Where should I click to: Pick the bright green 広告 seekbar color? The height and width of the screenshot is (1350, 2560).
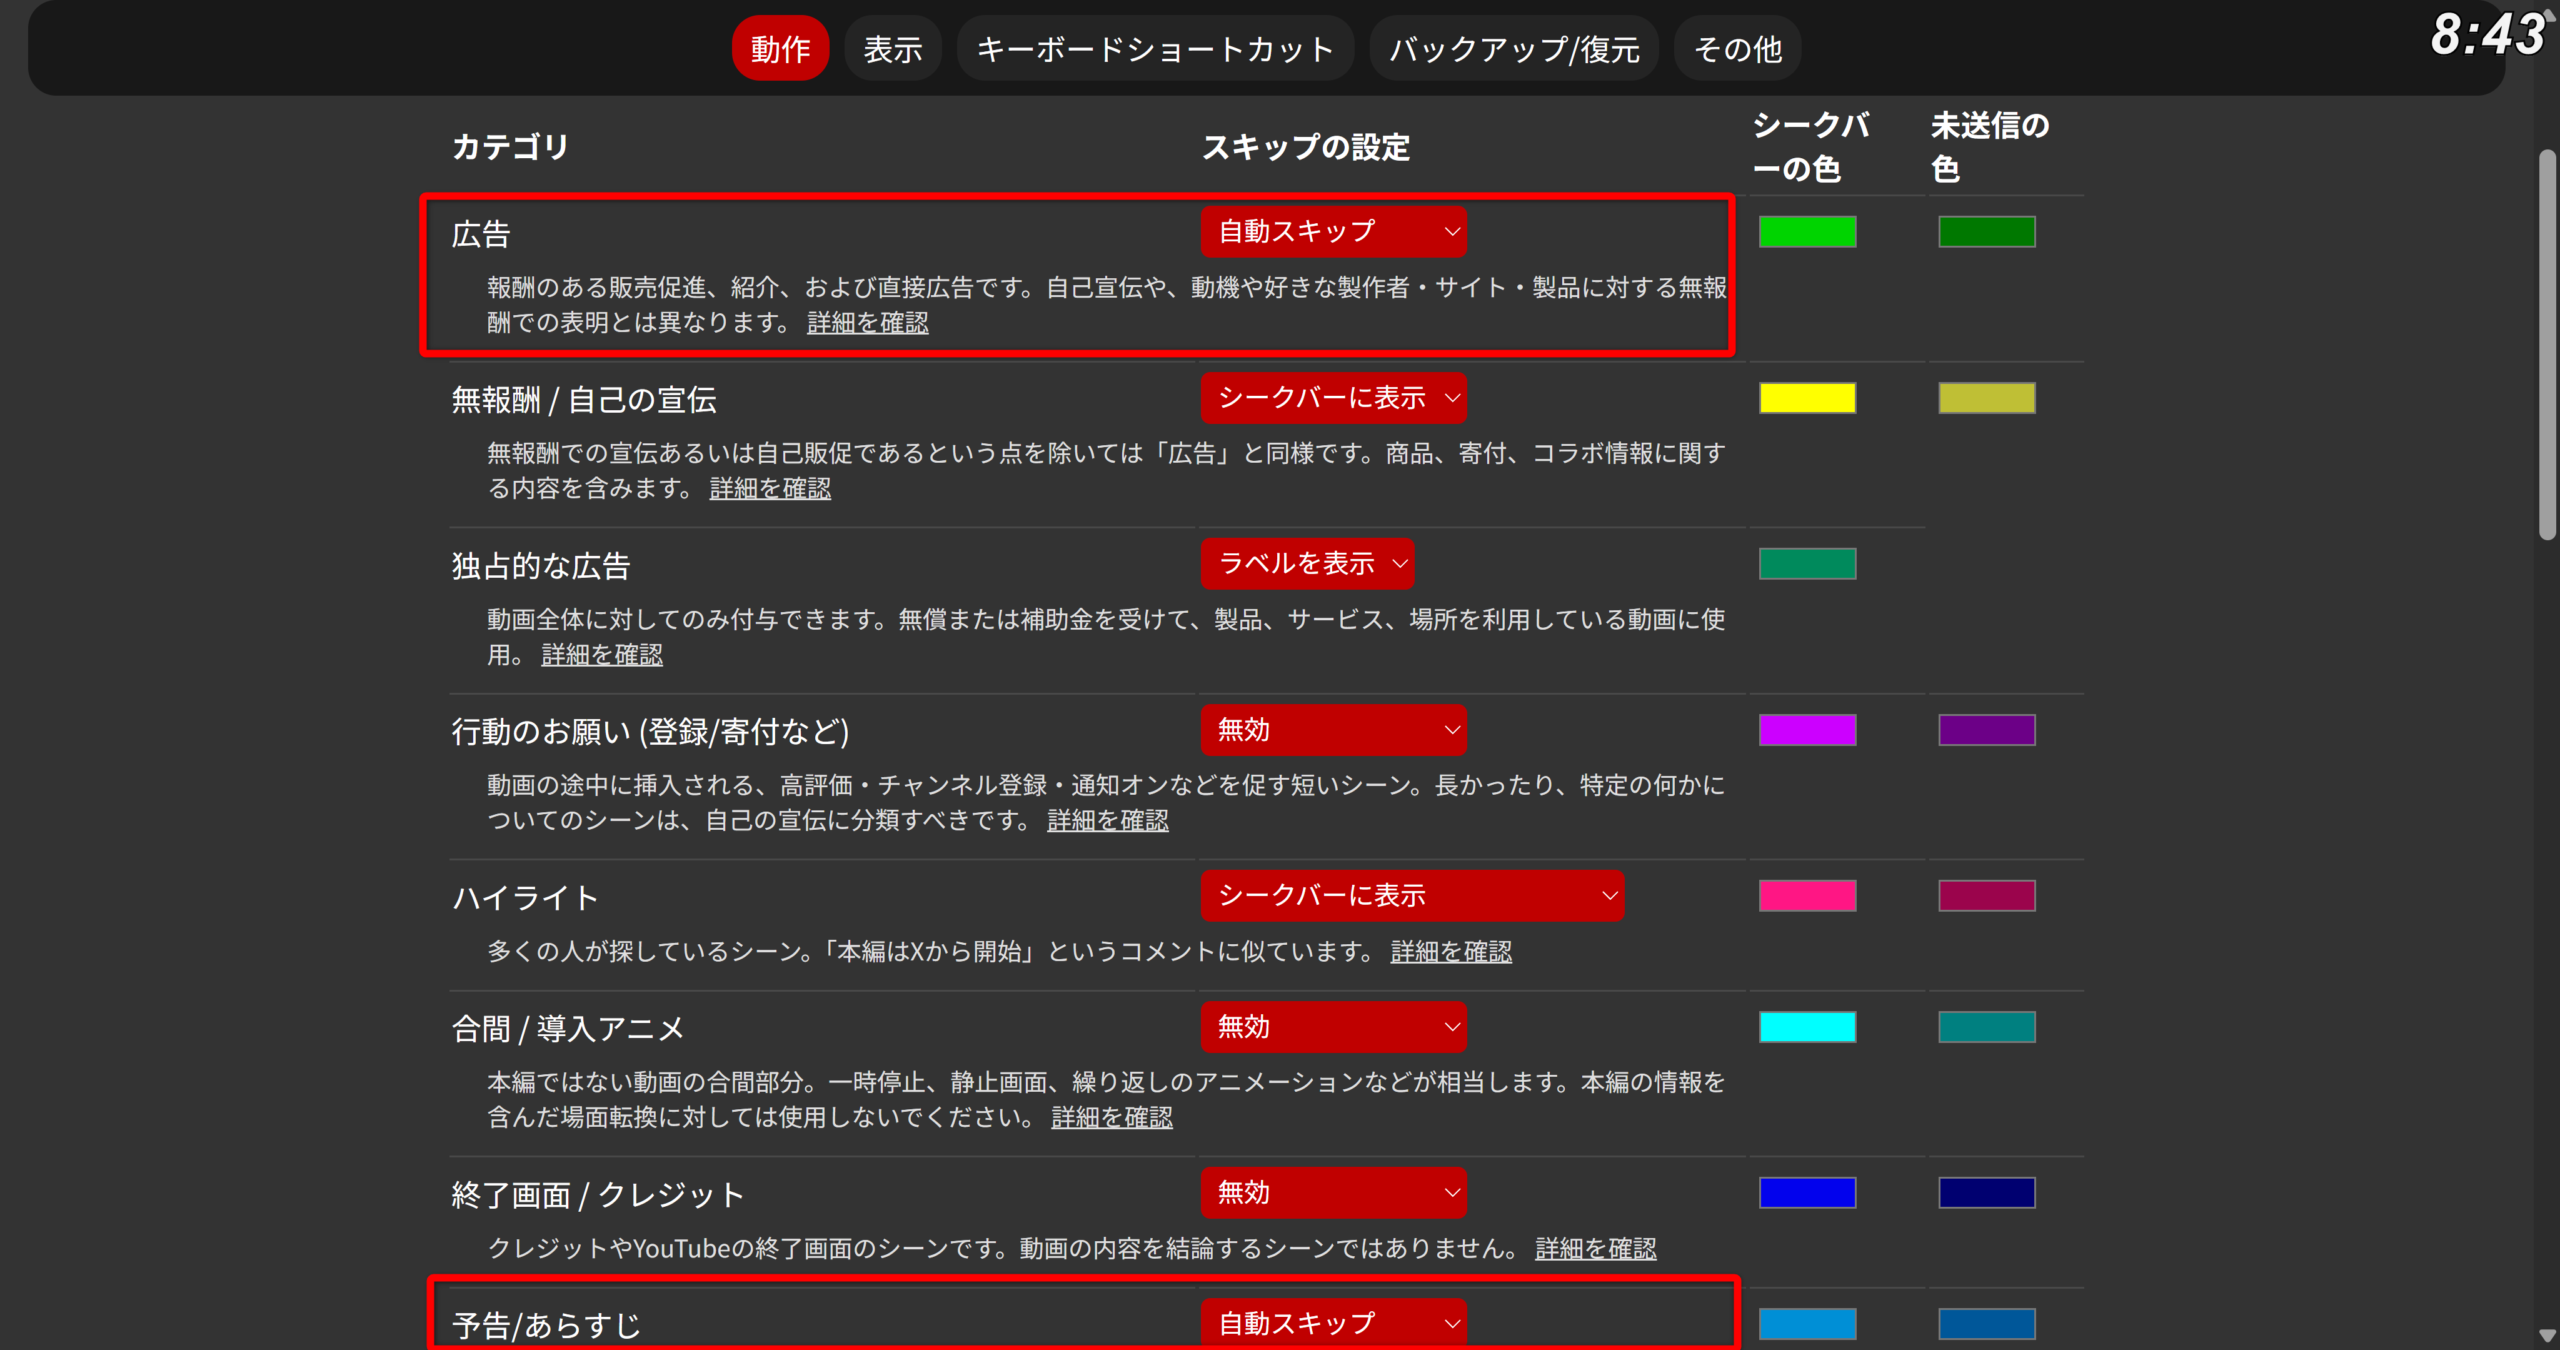coord(1807,232)
